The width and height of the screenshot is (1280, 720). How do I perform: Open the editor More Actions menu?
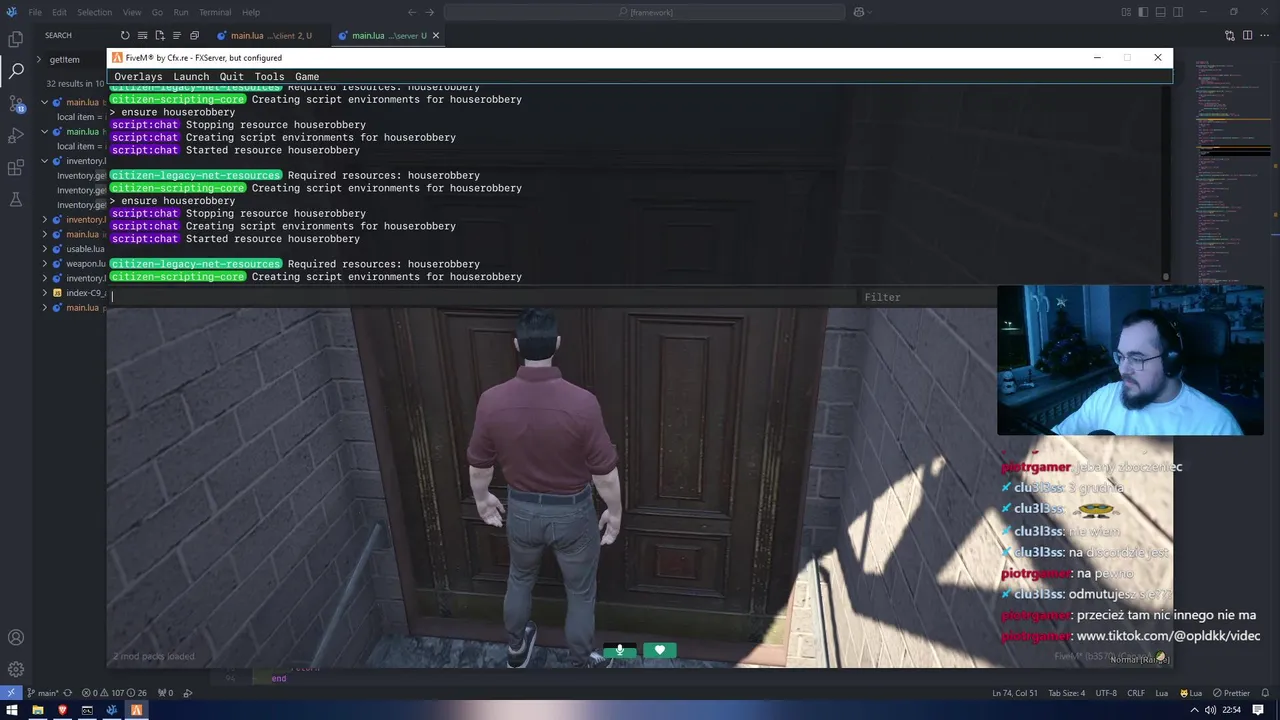click(1265, 35)
